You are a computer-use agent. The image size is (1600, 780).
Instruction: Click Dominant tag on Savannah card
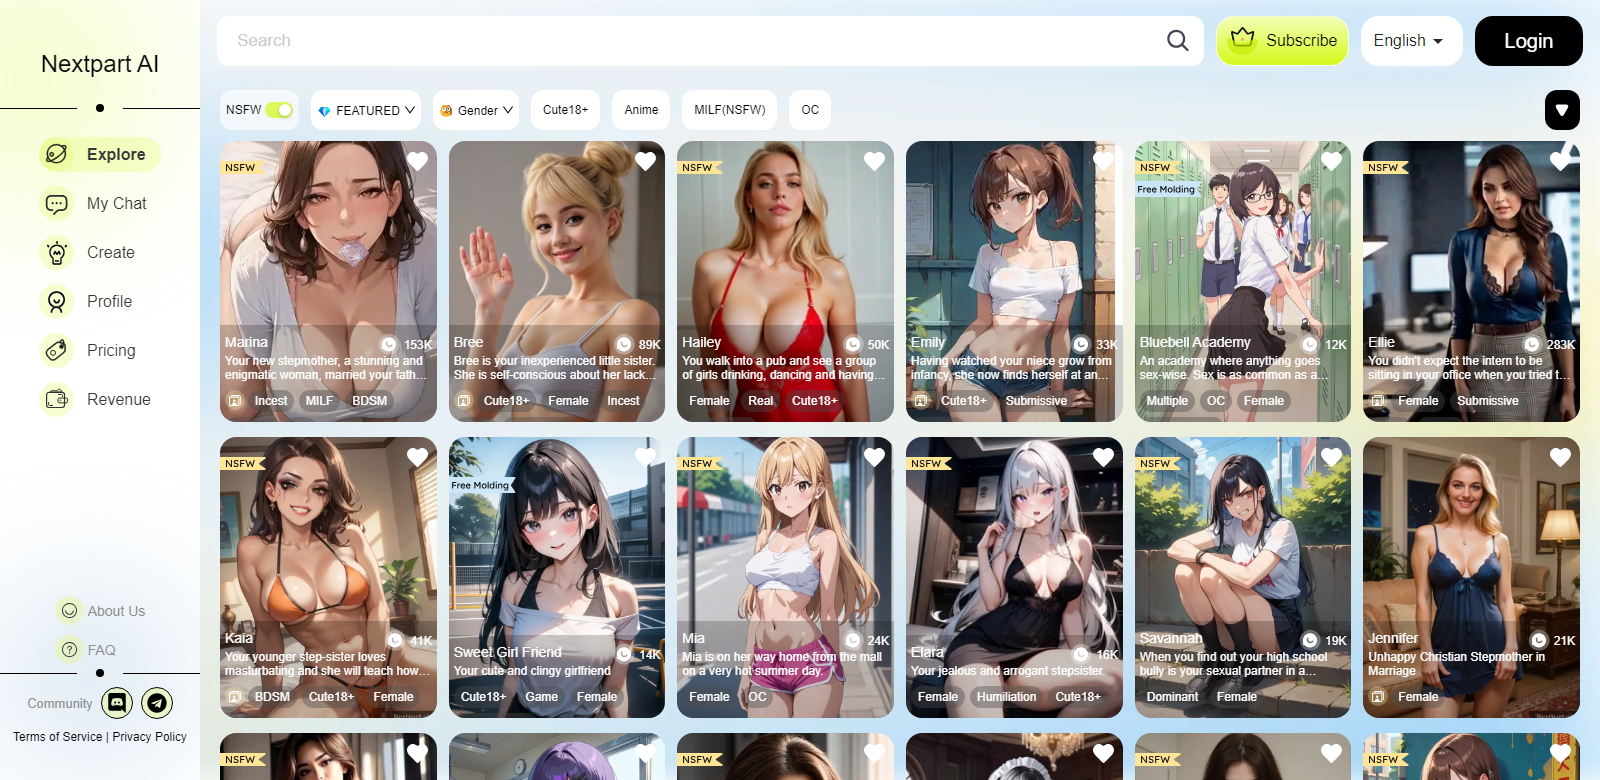[x=1172, y=697]
